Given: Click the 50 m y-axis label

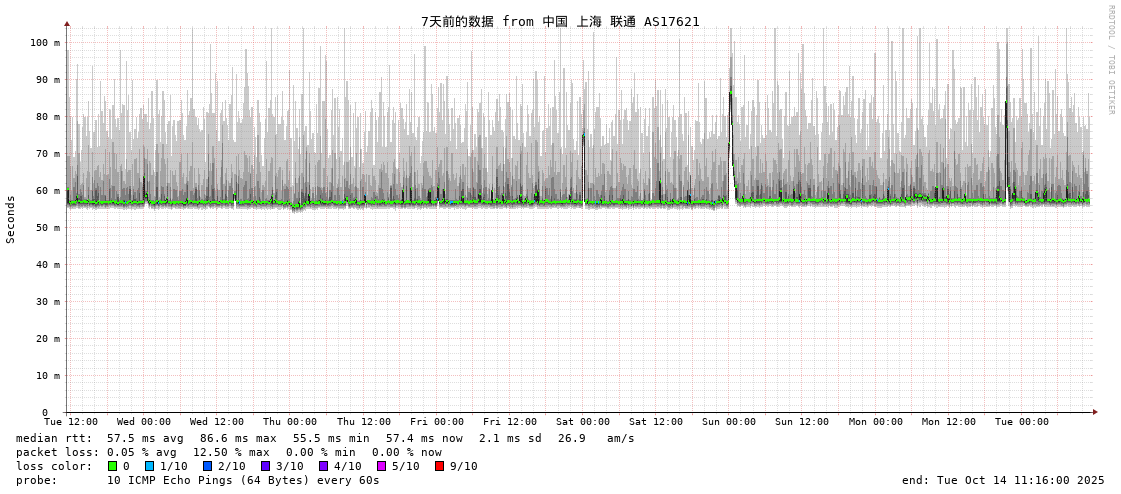Looking at the screenshot, I should tap(48, 228).
